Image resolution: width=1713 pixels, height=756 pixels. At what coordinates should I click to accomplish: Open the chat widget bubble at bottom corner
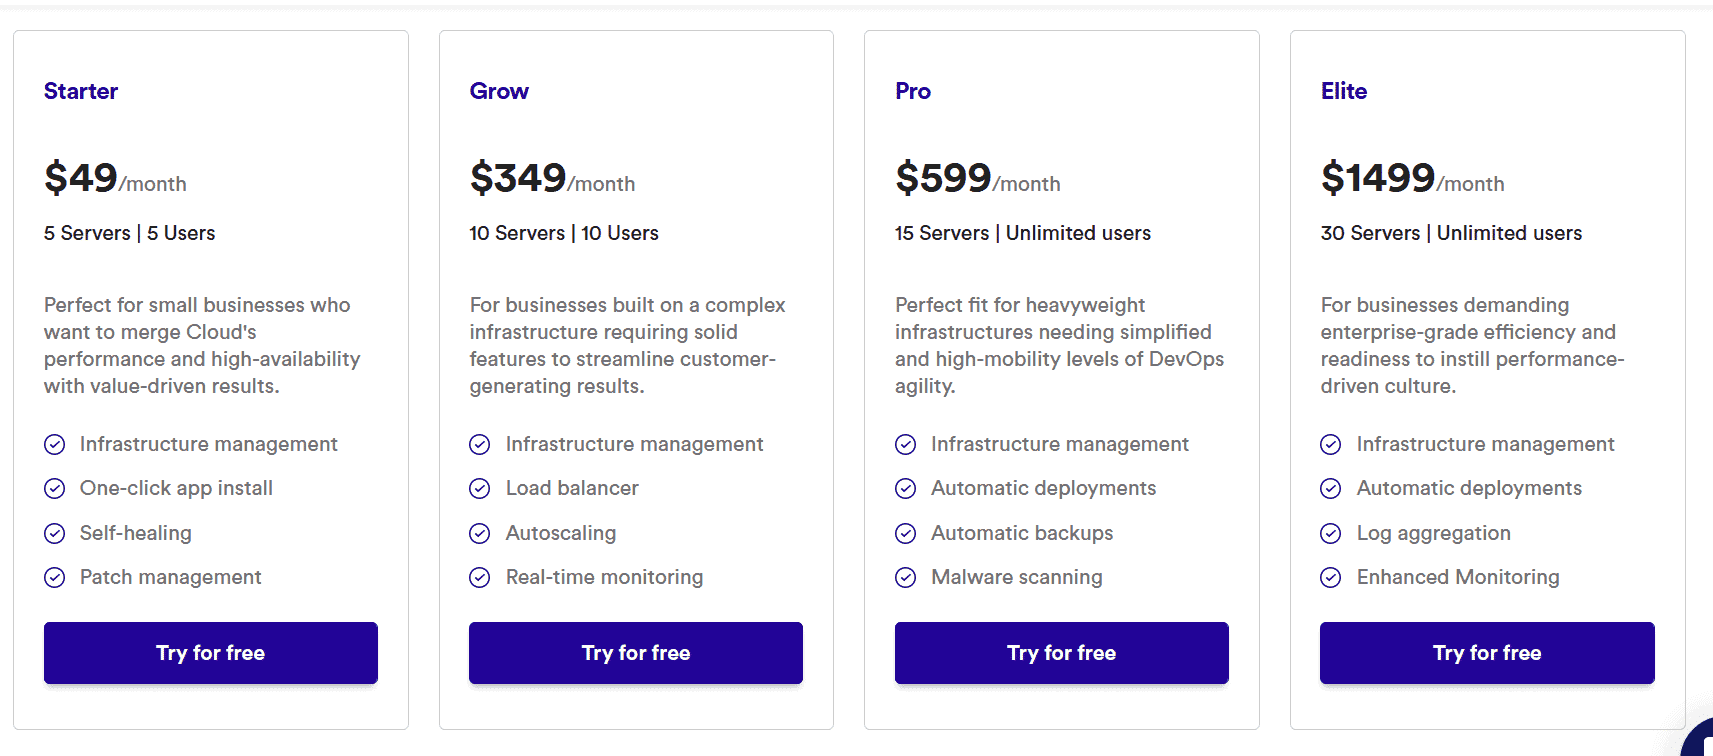click(1699, 740)
